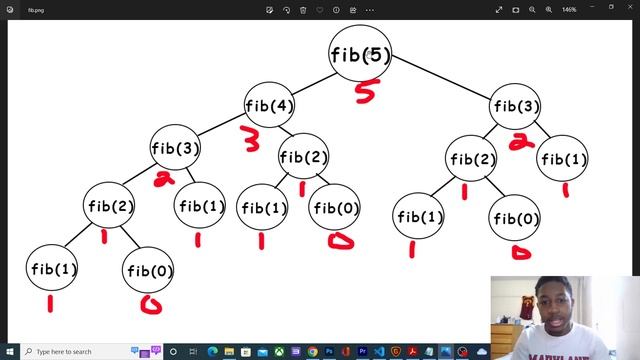
Task: Click the fib(5) root node
Action: [x=360, y=53]
